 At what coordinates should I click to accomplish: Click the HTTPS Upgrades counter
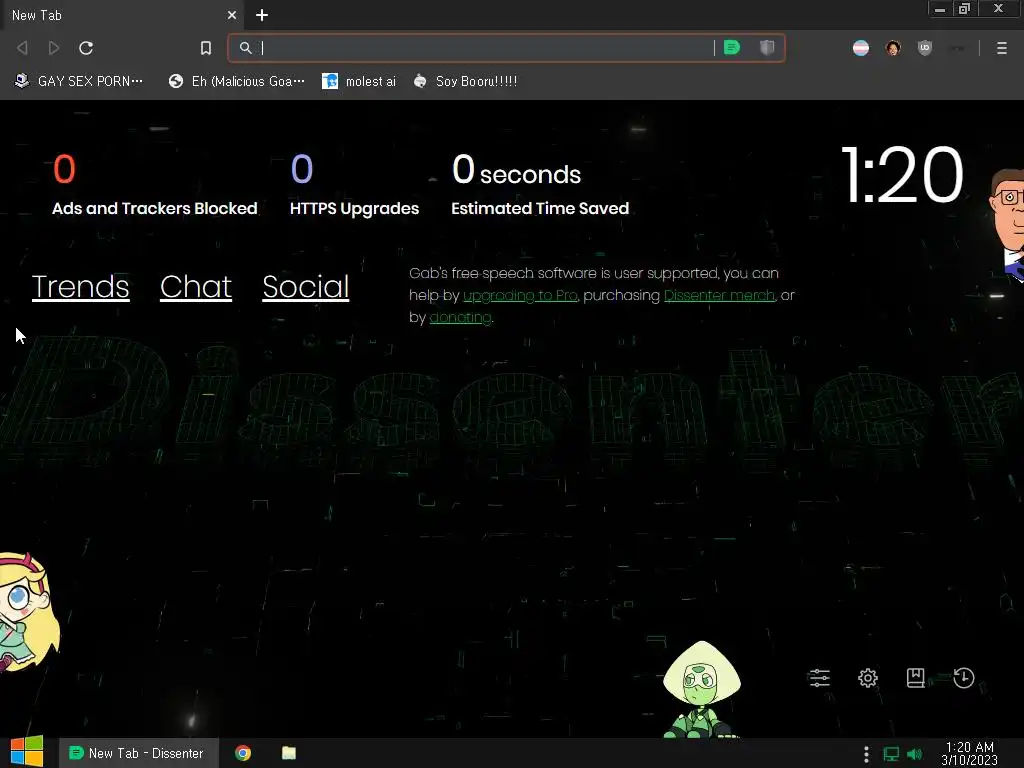355,185
